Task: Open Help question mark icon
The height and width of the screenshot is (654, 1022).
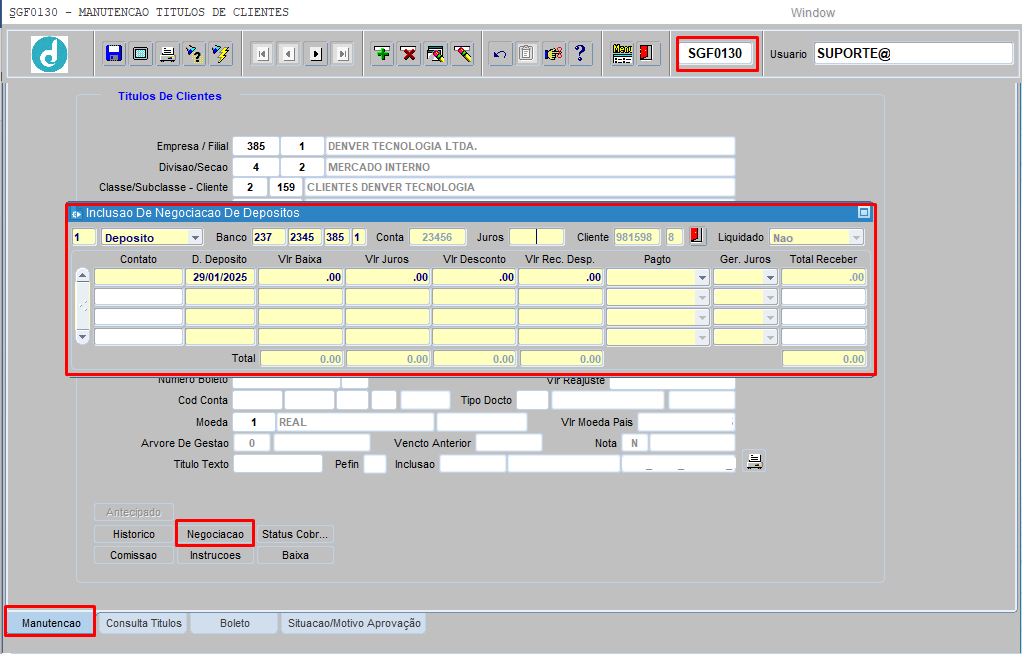Action: pos(580,53)
